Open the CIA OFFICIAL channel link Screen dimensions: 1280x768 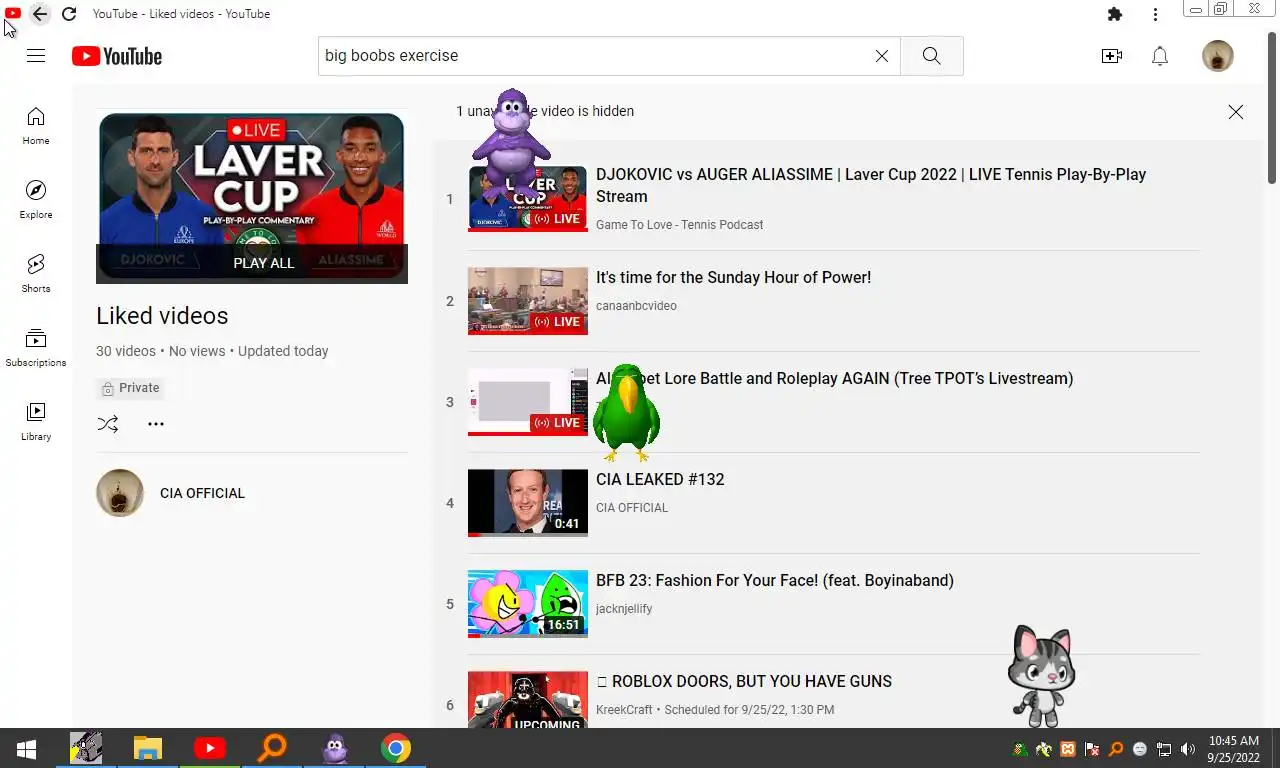(202, 493)
